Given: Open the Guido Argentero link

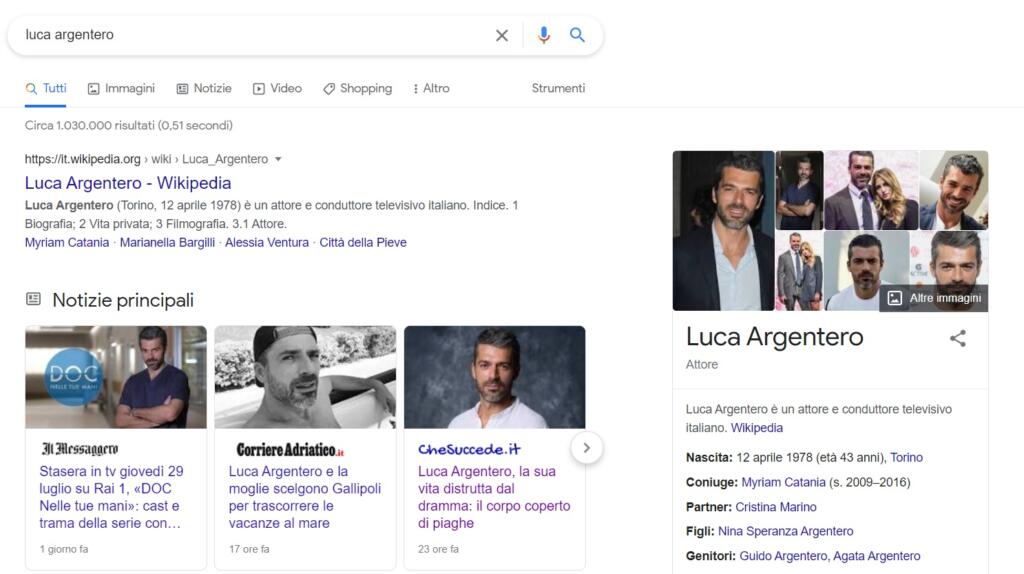Looking at the screenshot, I should tap(783, 556).
